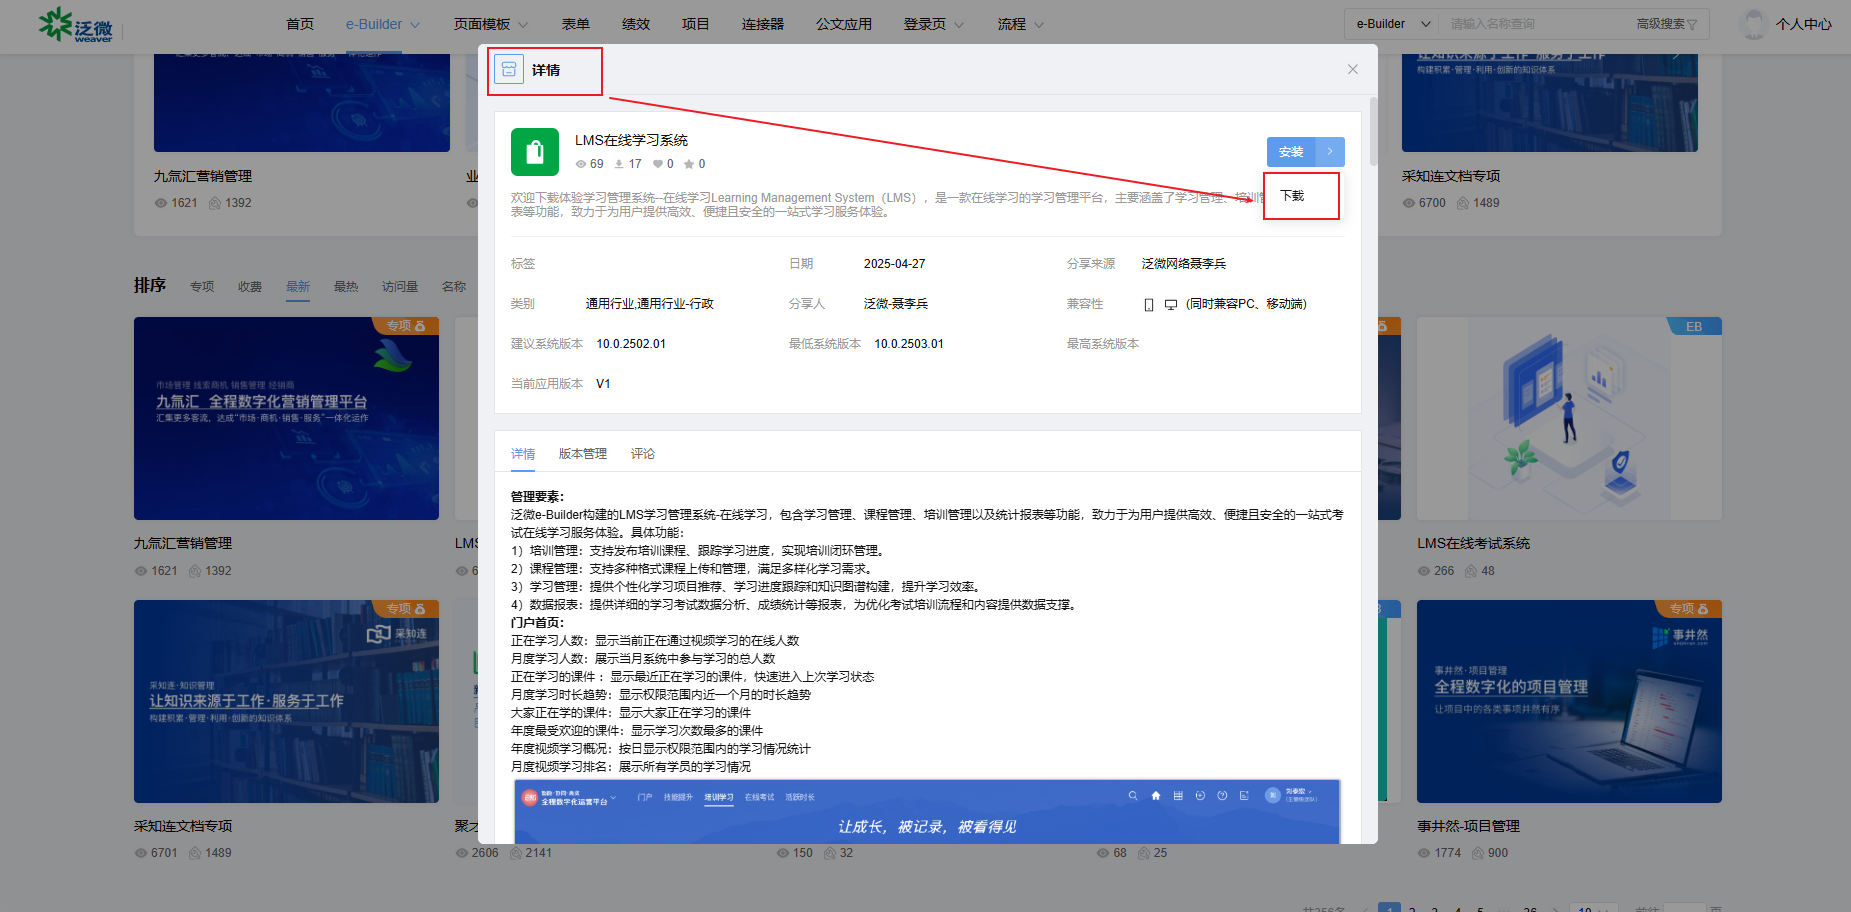Viewport: 1851px width, 912px height.
Task: Expand the 页面模板 dropdown menu
Action: [x=491, y=24]
